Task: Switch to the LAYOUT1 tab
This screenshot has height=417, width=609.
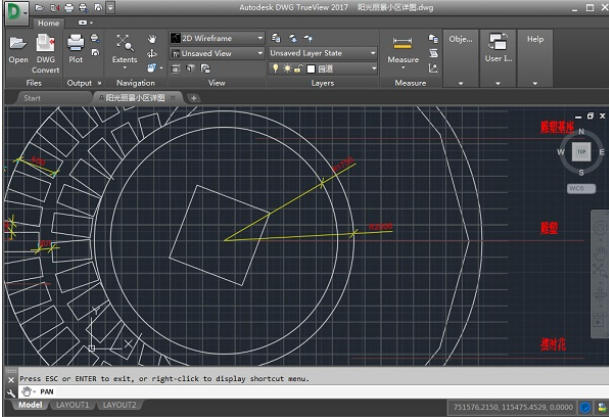Action: [x=71, y=405]
